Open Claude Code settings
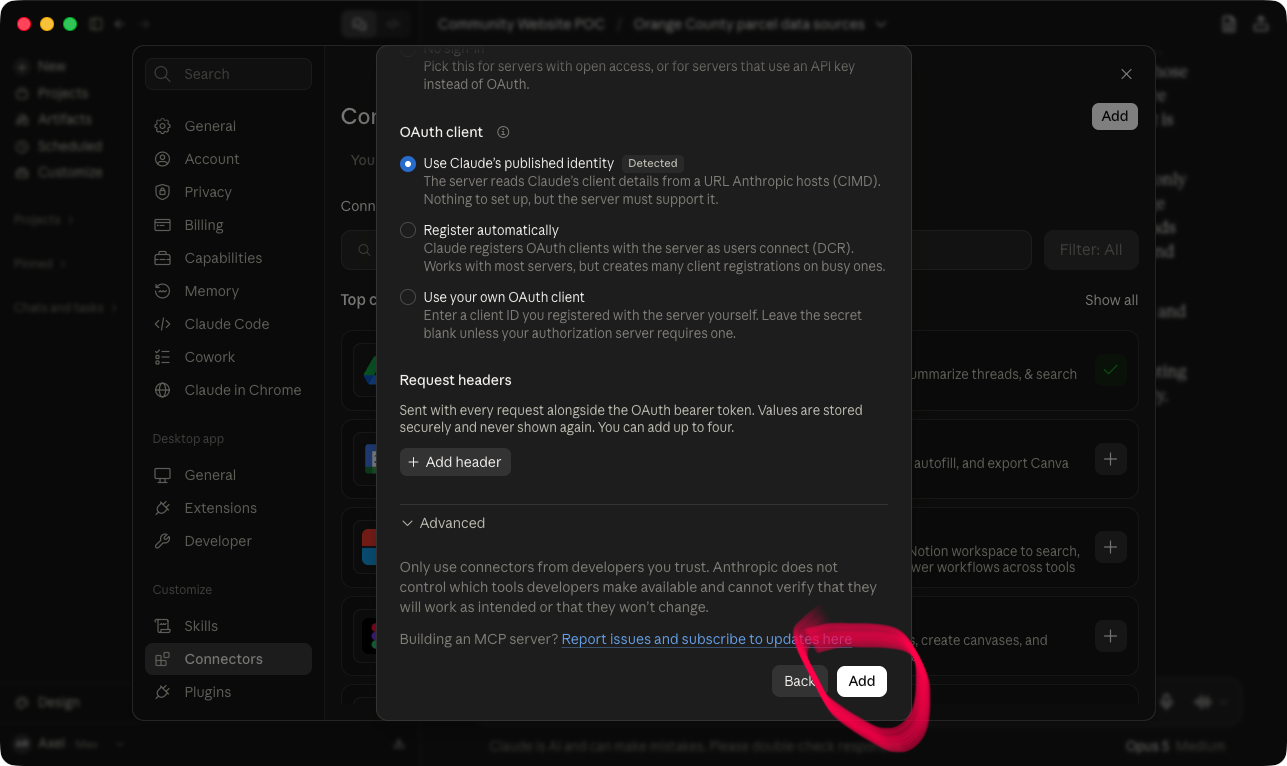Image resolution: width=1287 pixels, height=766 pixels. pos(228,324)
